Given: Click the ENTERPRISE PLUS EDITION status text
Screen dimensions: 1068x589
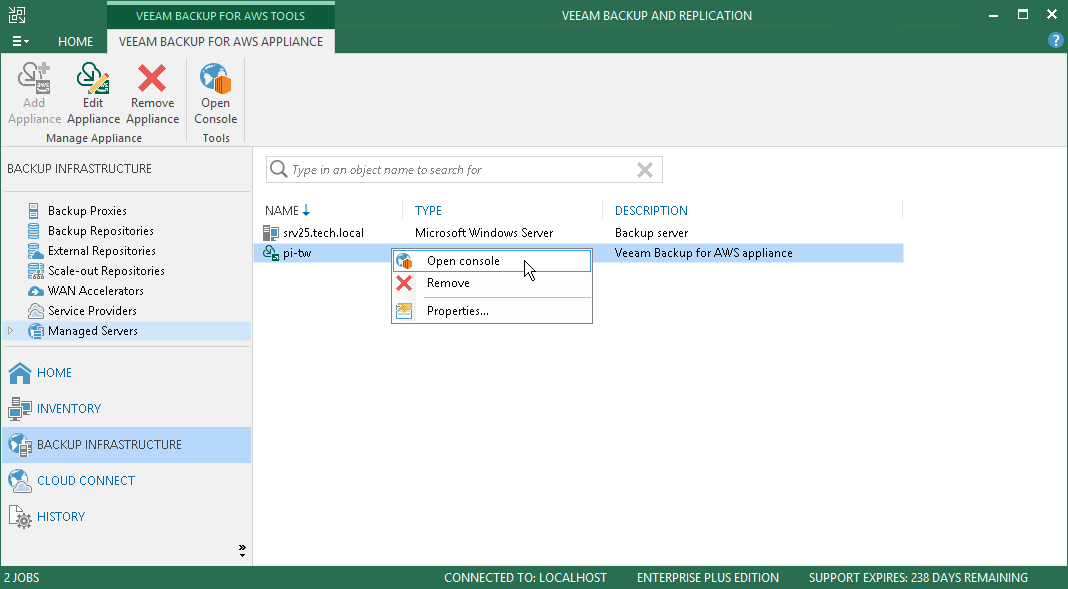Looking at the screenshot, I should pos(708,578).
